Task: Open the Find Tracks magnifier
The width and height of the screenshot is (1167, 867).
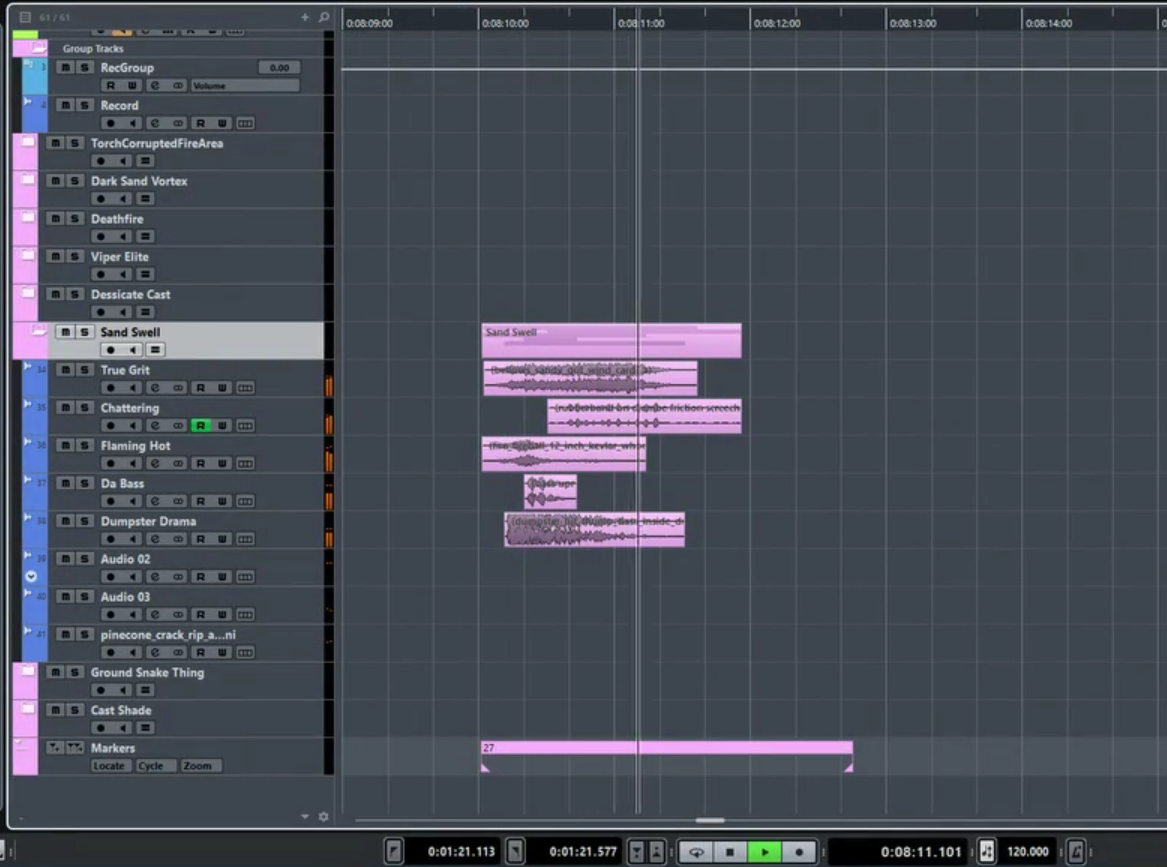Action: tap(324, 16)
